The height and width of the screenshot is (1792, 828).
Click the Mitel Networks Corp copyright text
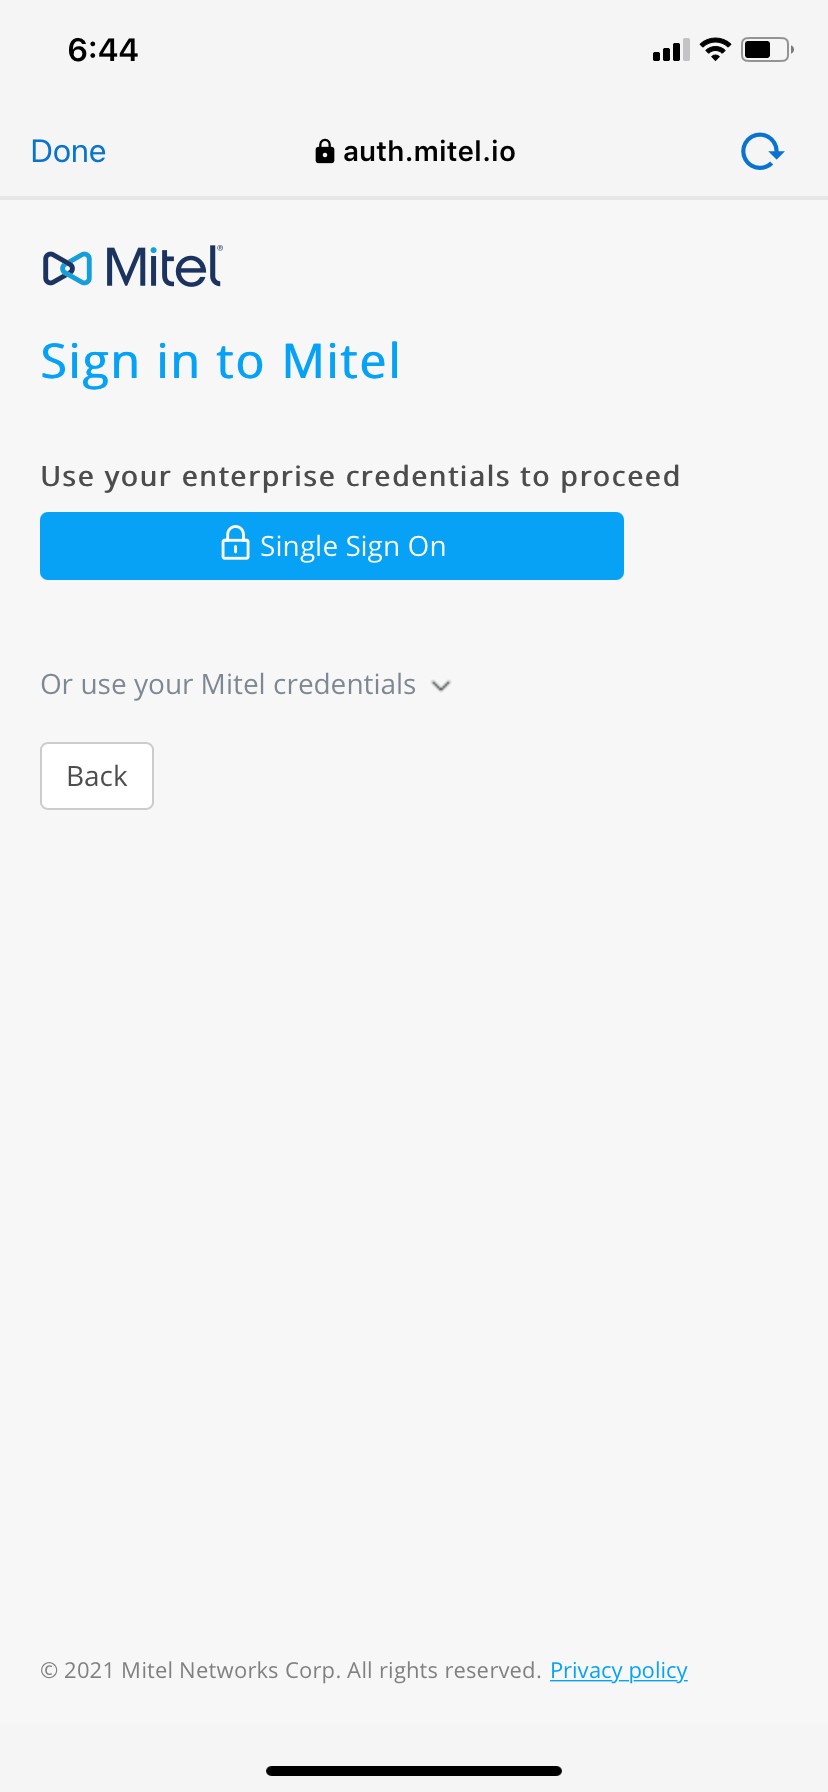pyautogui.click(x=290, y=1670)
